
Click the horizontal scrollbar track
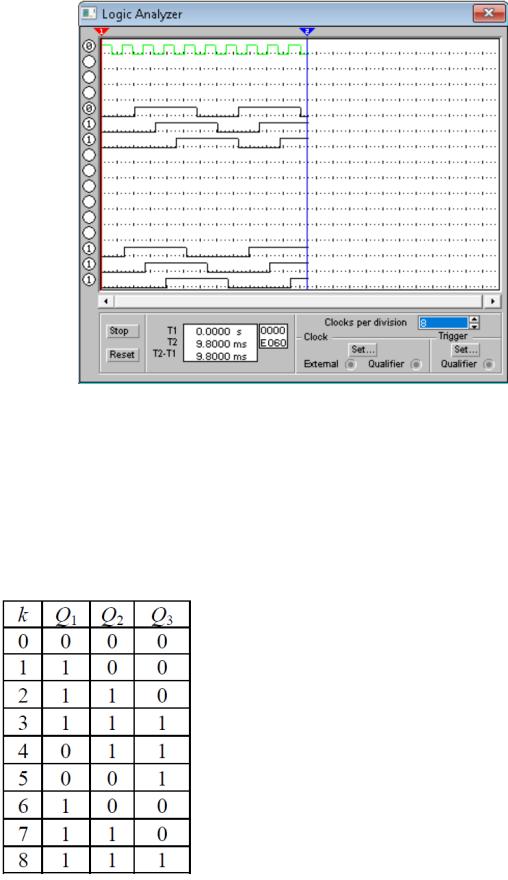tap(299, 301)
